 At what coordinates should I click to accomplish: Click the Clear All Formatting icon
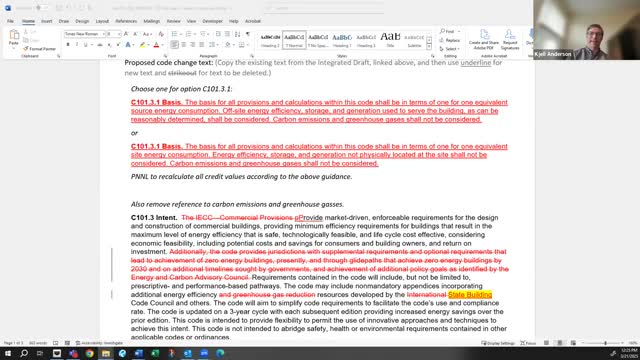pos(161,34)
